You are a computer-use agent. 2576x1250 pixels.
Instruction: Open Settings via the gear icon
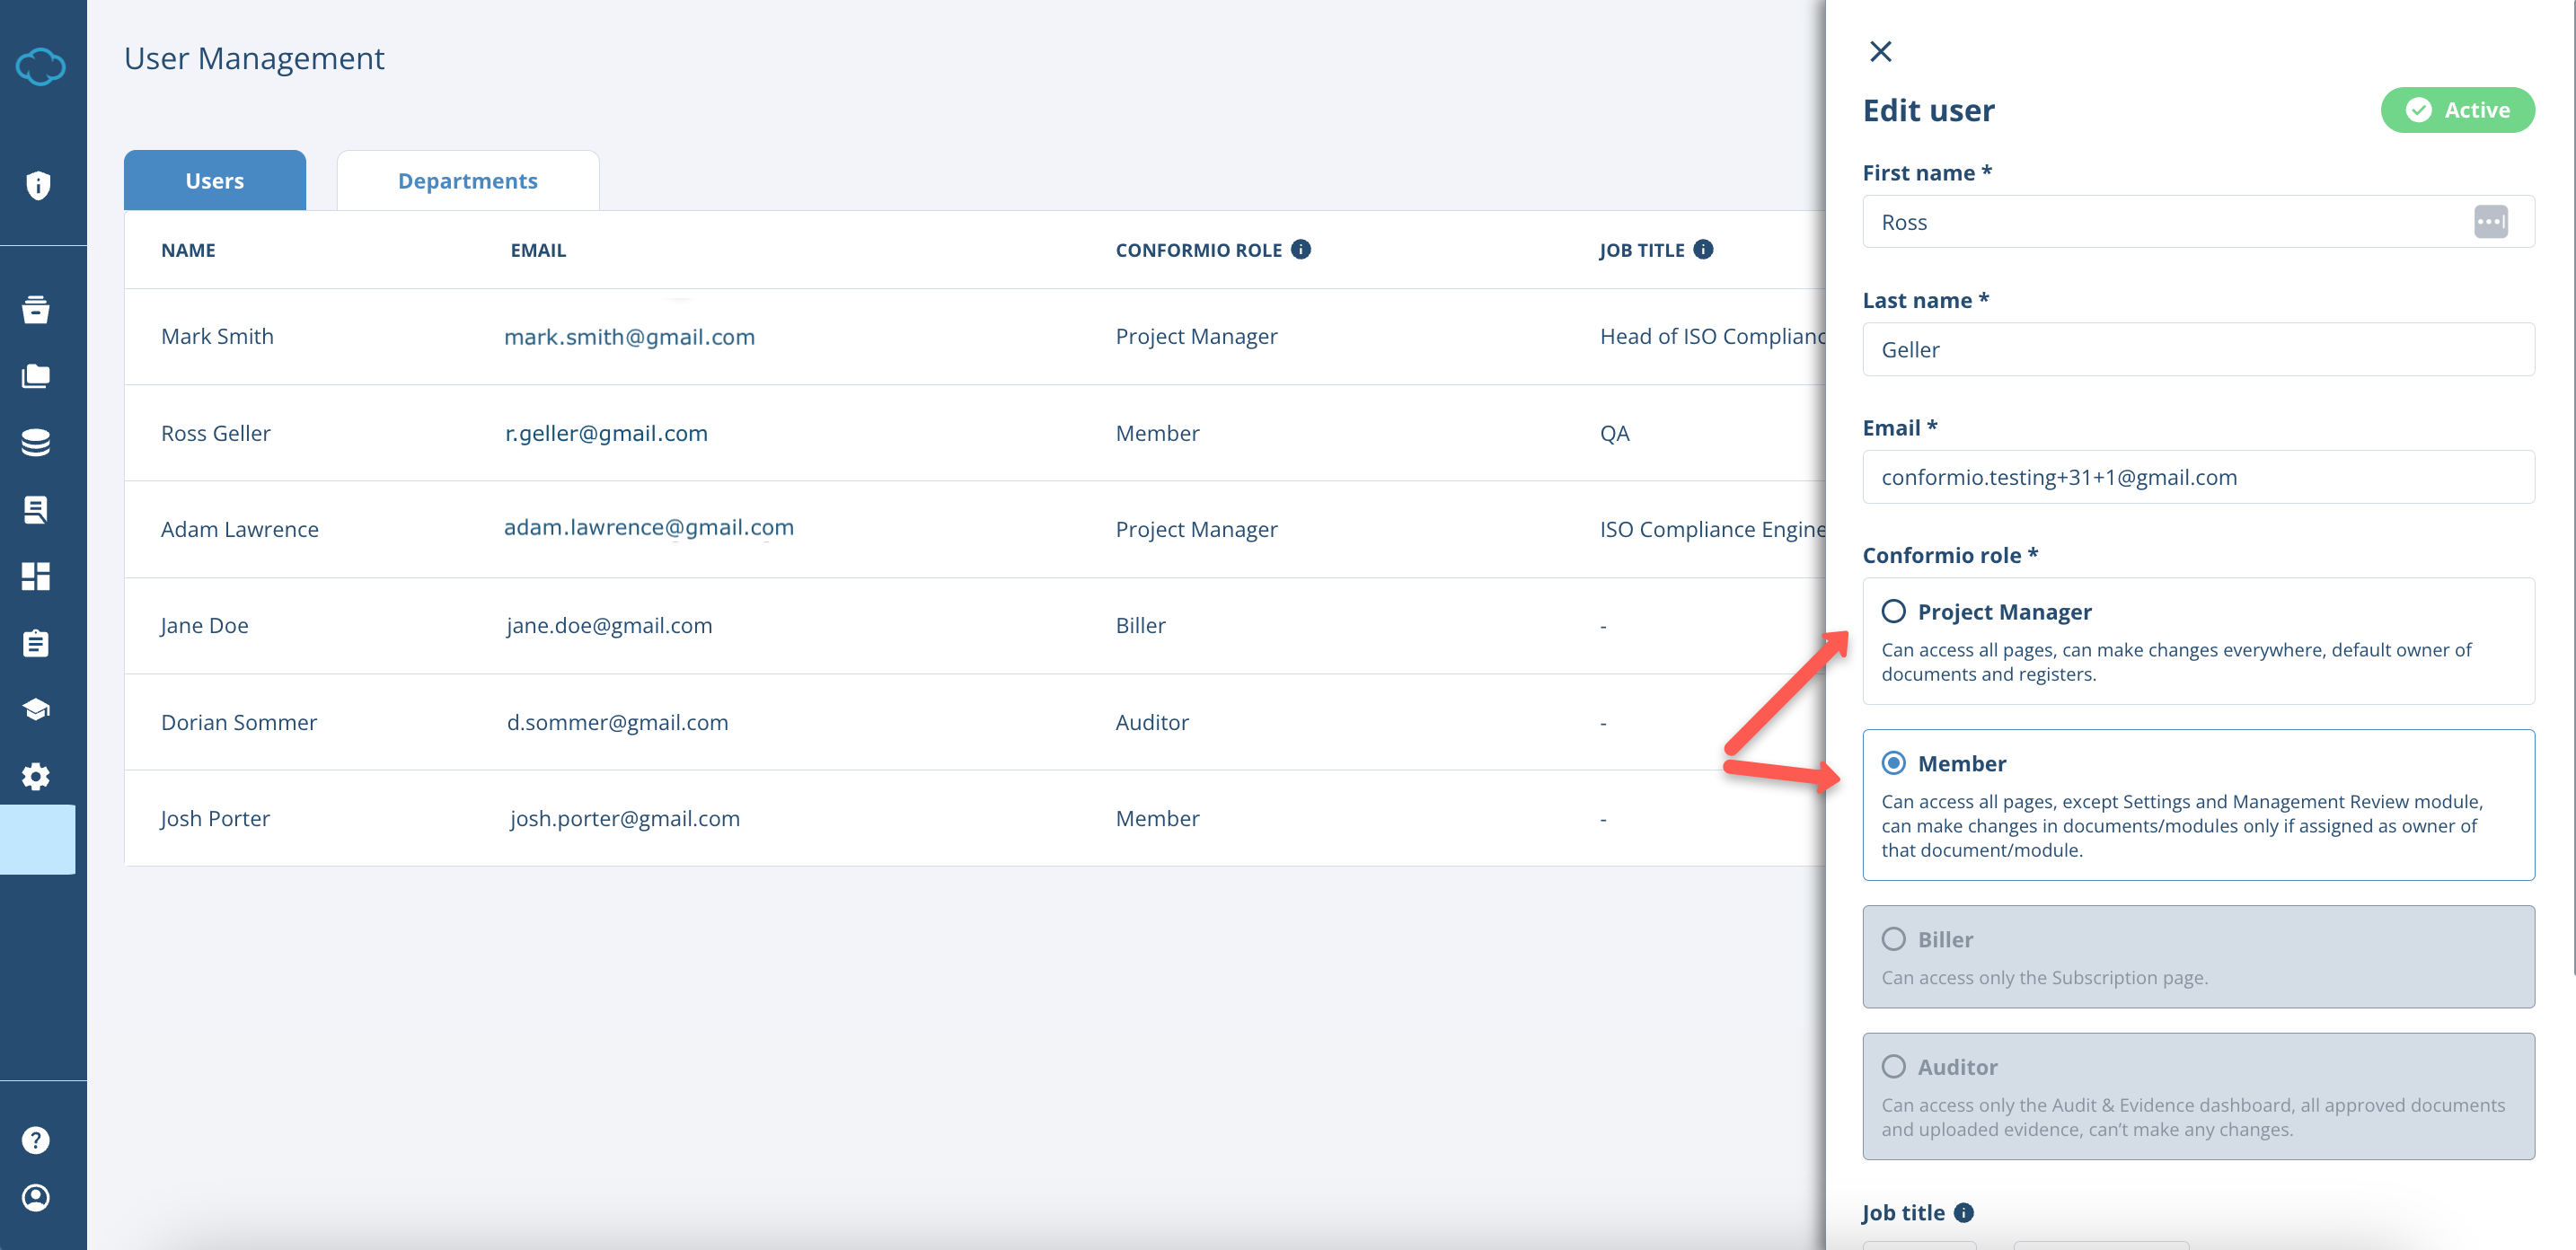[37, 776]
